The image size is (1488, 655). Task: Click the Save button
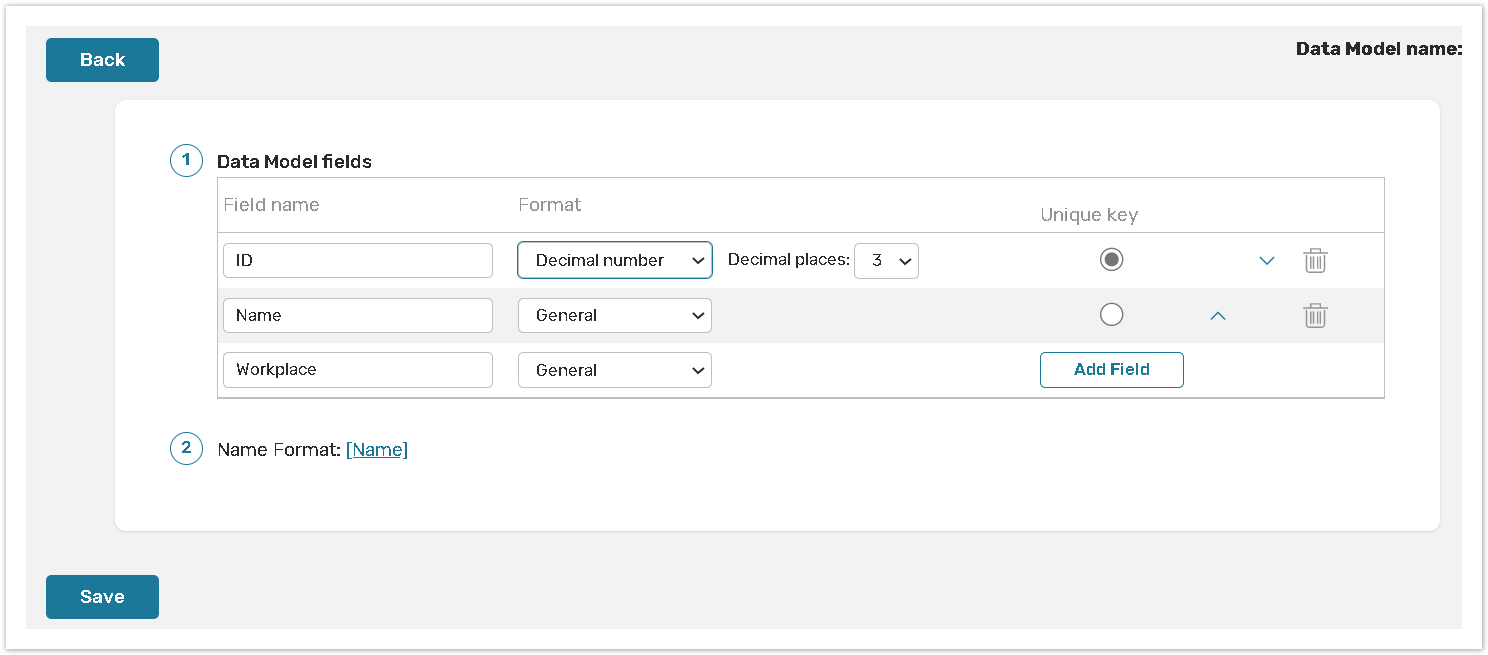point(102,596)
